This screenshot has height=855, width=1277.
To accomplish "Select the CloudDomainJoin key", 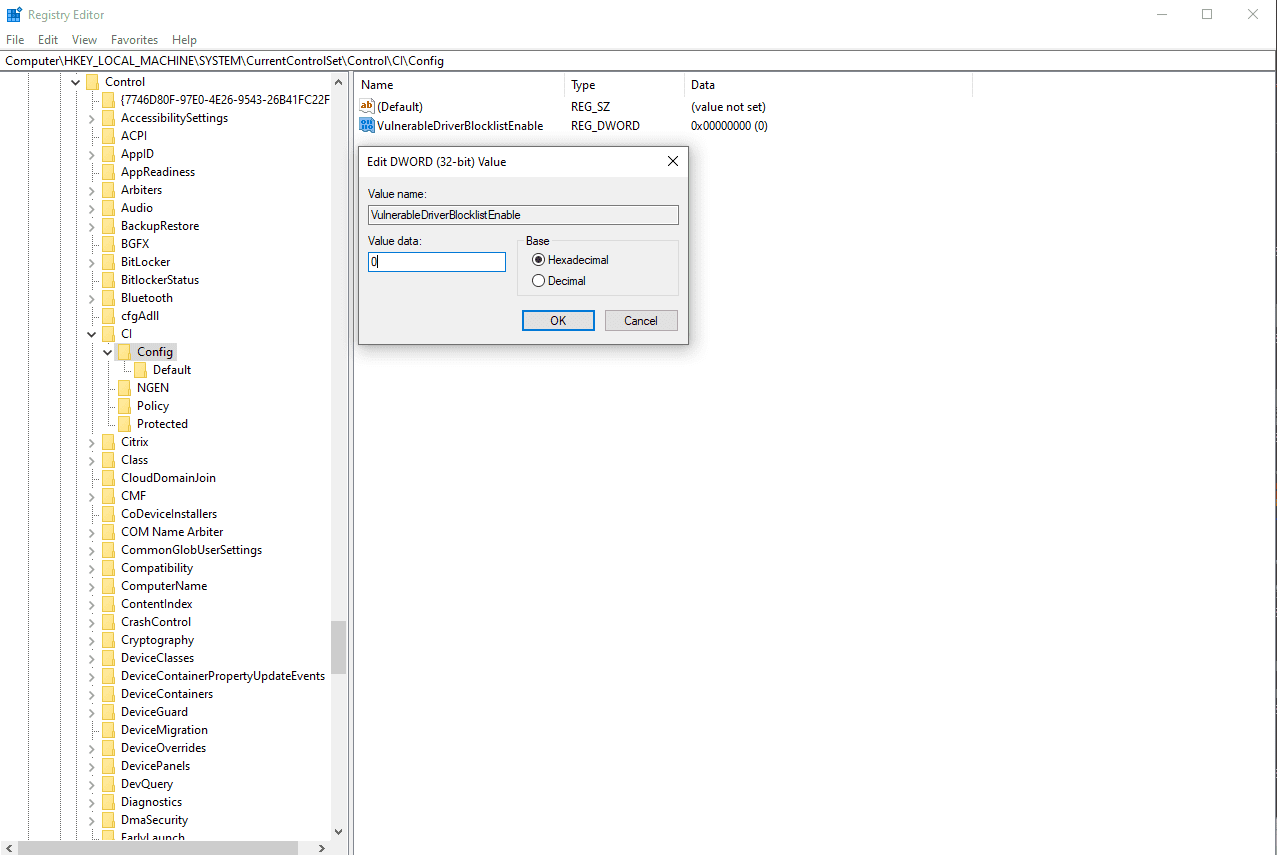I will (168, 478).
